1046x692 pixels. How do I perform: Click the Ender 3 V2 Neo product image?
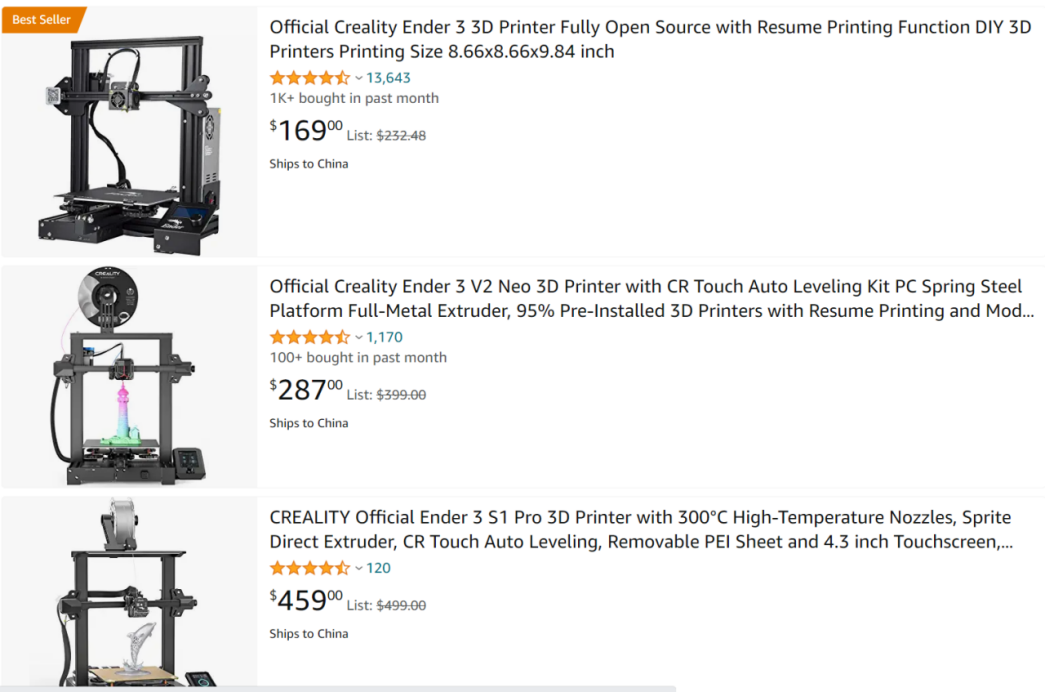point(129,378)
